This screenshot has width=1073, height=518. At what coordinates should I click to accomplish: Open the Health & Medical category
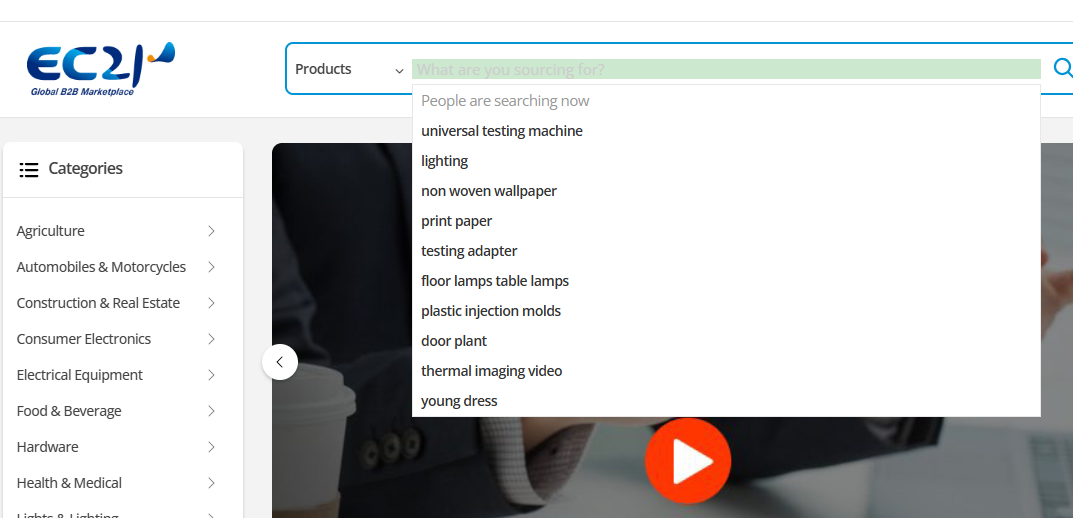[x=69, y=483]
